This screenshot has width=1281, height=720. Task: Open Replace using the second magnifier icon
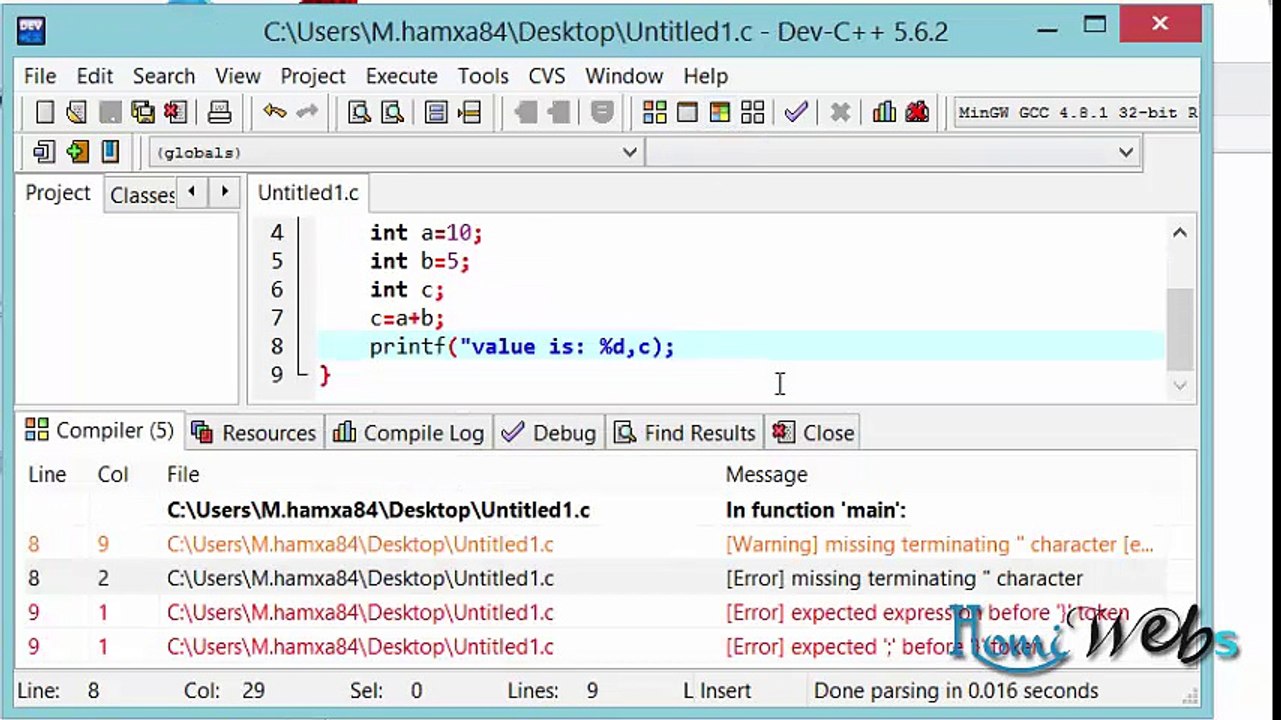click(x=392, y=112)
